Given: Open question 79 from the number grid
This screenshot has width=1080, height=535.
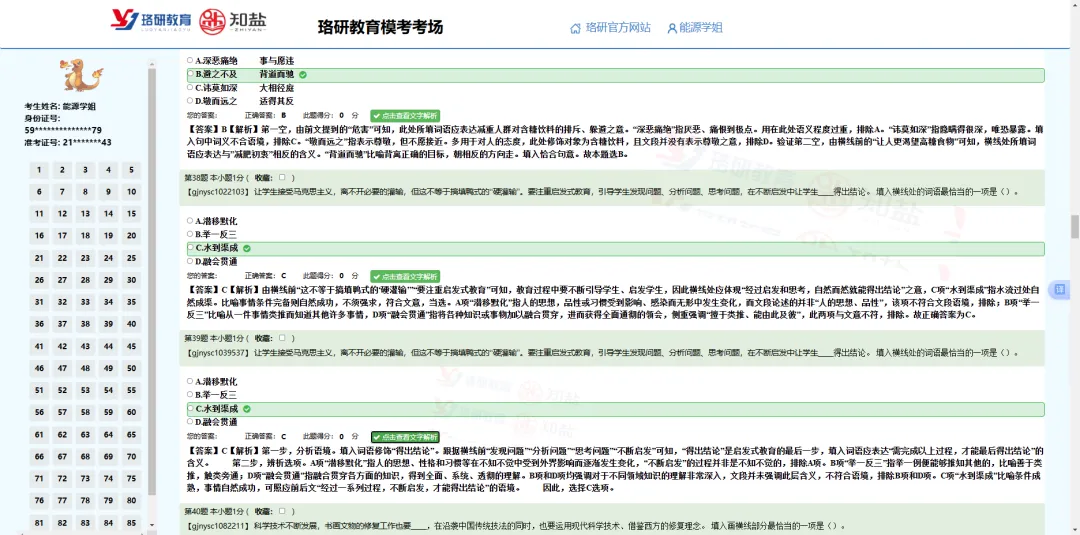Looking at the screenshot, I should (x=108, y=501).
